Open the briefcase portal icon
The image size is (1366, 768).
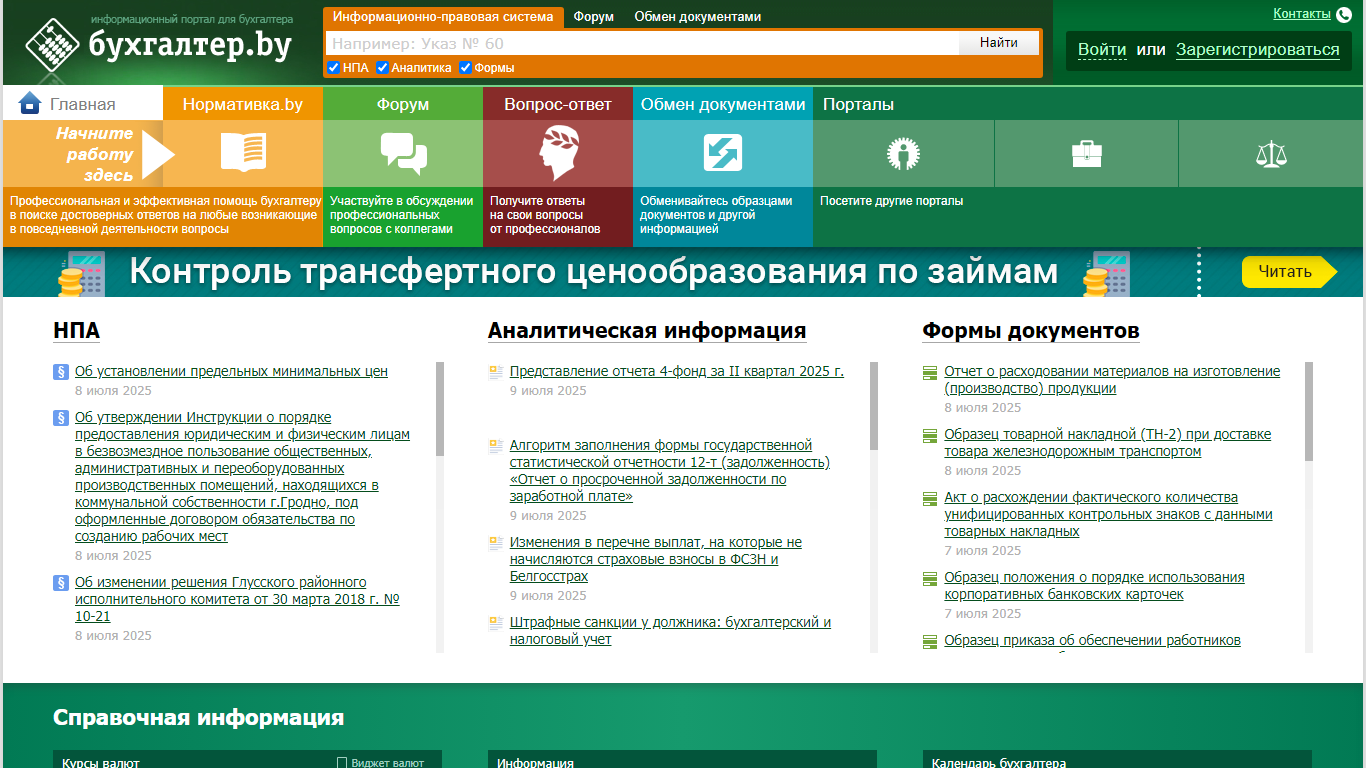[1087, 154]
